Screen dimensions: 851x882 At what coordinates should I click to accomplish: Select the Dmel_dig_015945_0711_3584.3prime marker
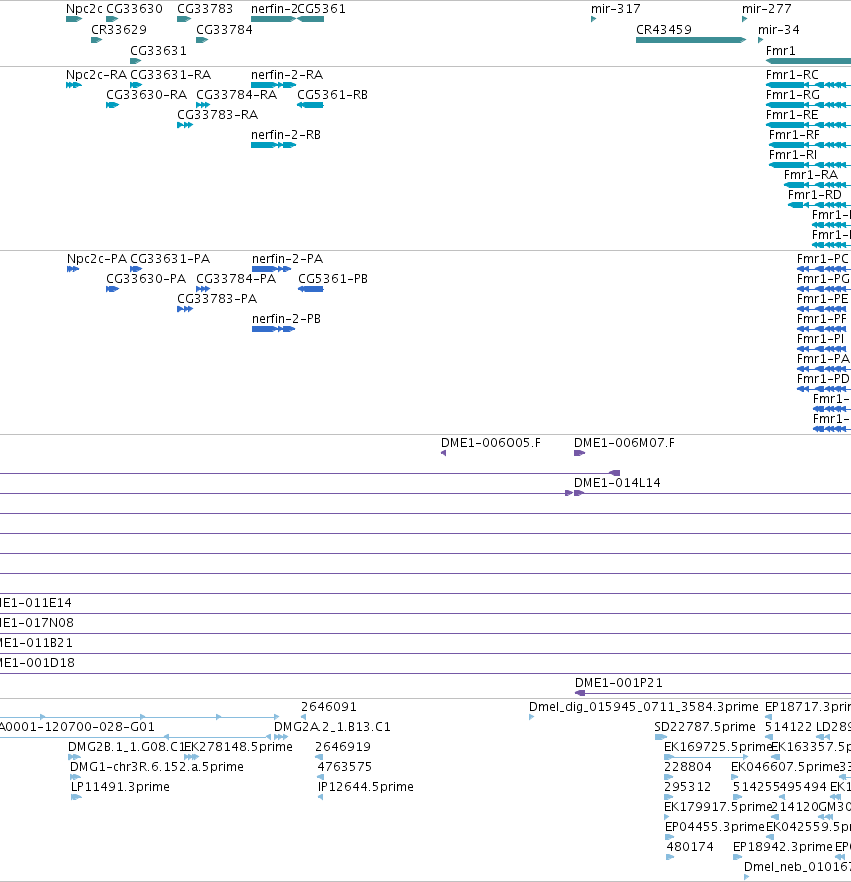tap(532, 717)
